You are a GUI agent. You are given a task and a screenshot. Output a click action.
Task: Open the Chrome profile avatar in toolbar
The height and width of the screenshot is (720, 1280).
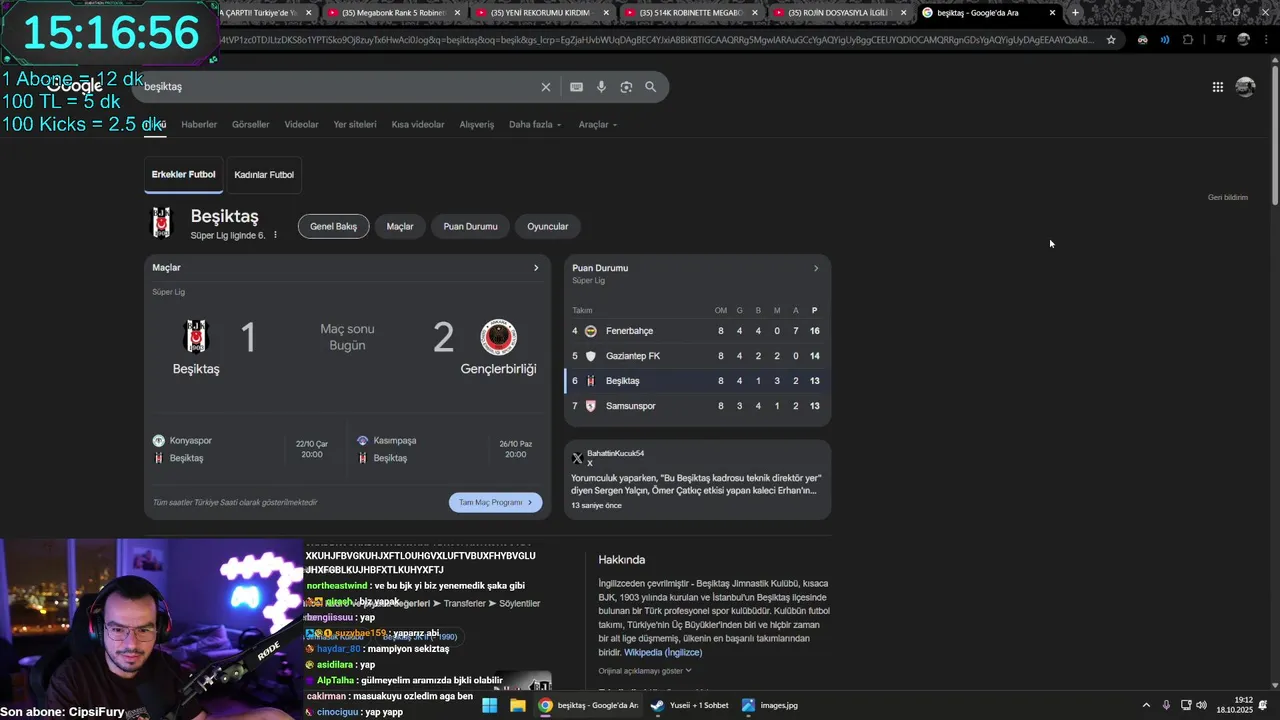[x=1243, y=40]
